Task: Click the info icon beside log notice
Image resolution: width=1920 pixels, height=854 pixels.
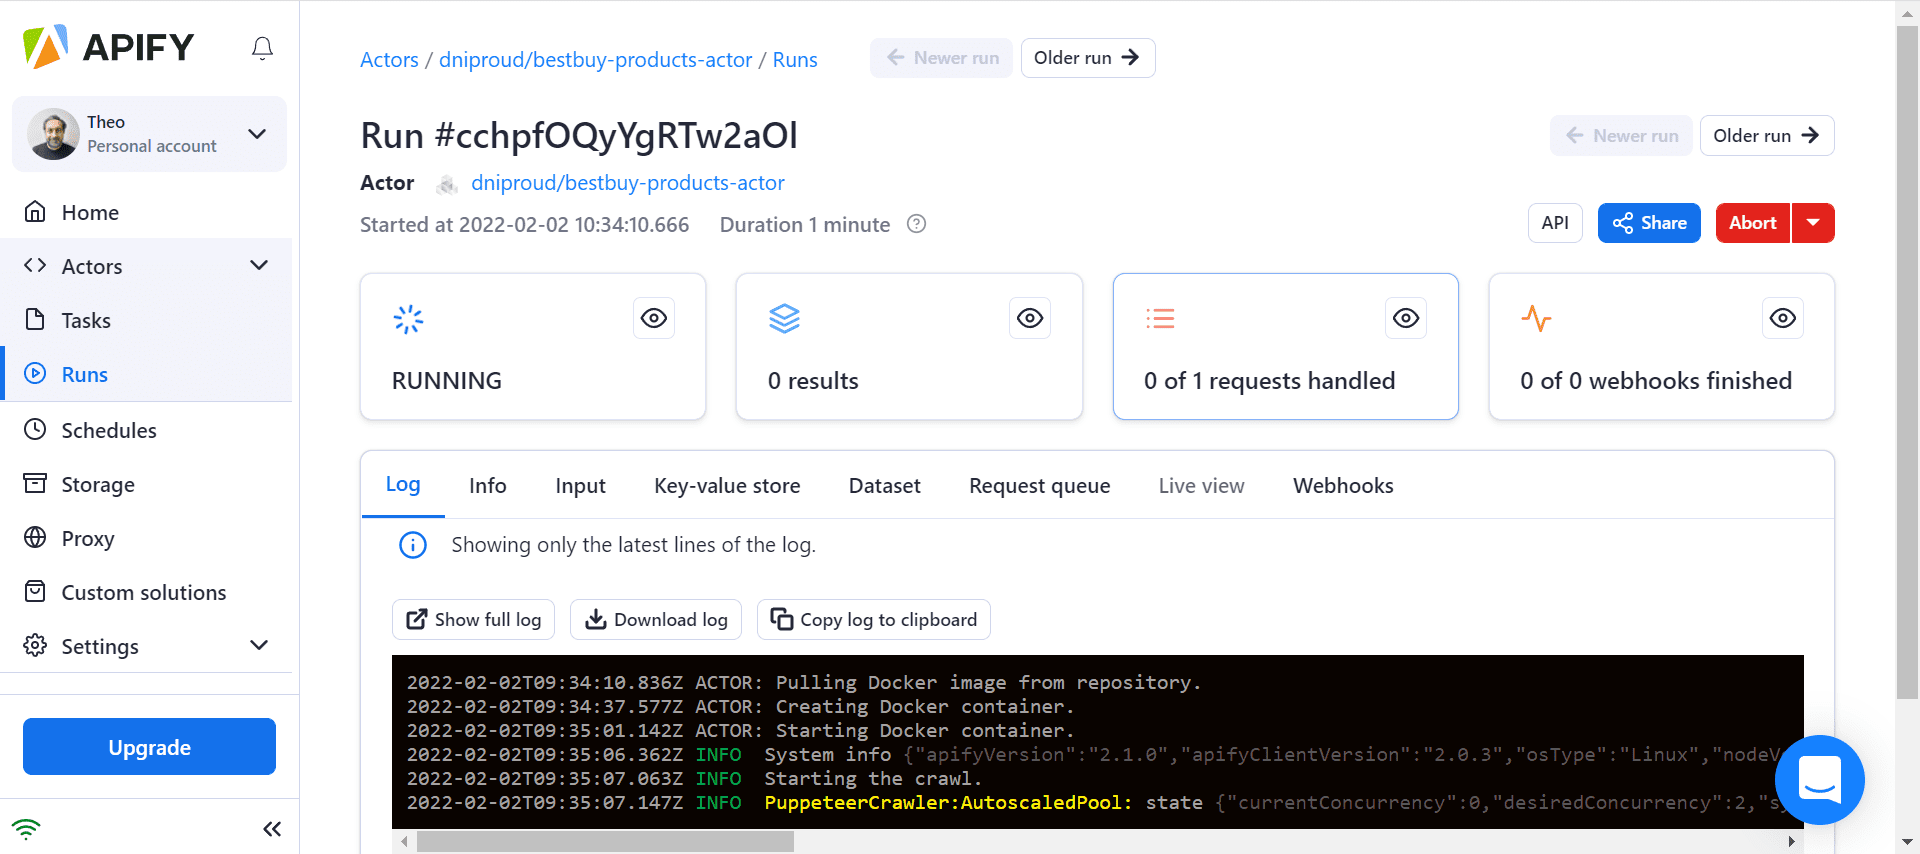Action: coord(413,545)
